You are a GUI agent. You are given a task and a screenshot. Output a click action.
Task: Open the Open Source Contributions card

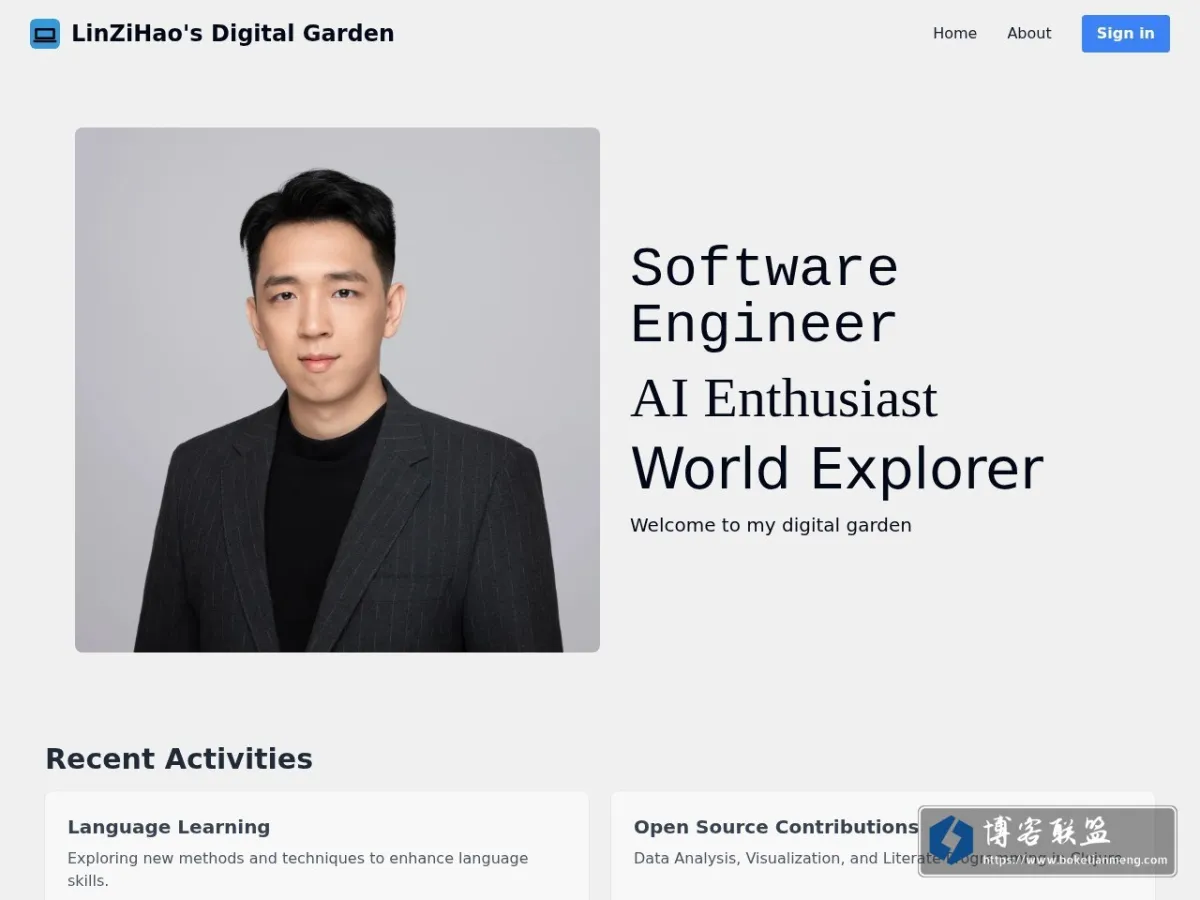pyautogui.click(x=883, y=846)
